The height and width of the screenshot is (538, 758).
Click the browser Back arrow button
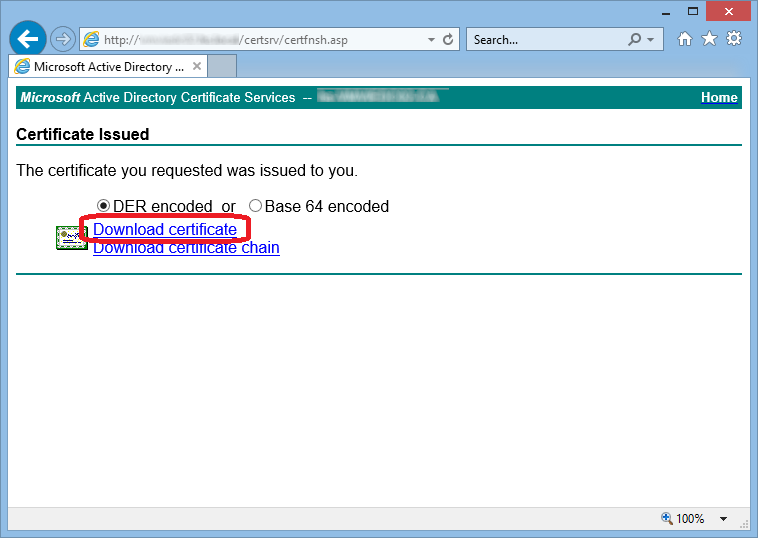(28, 39)
